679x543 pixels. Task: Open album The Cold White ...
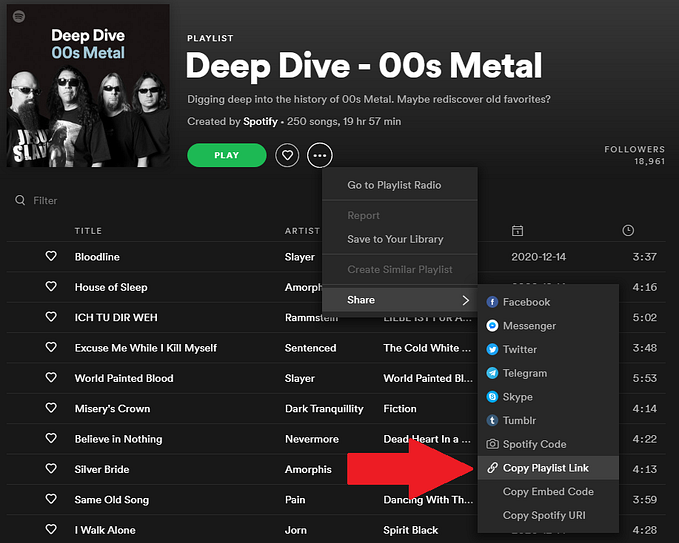click(x=427, y=348)
